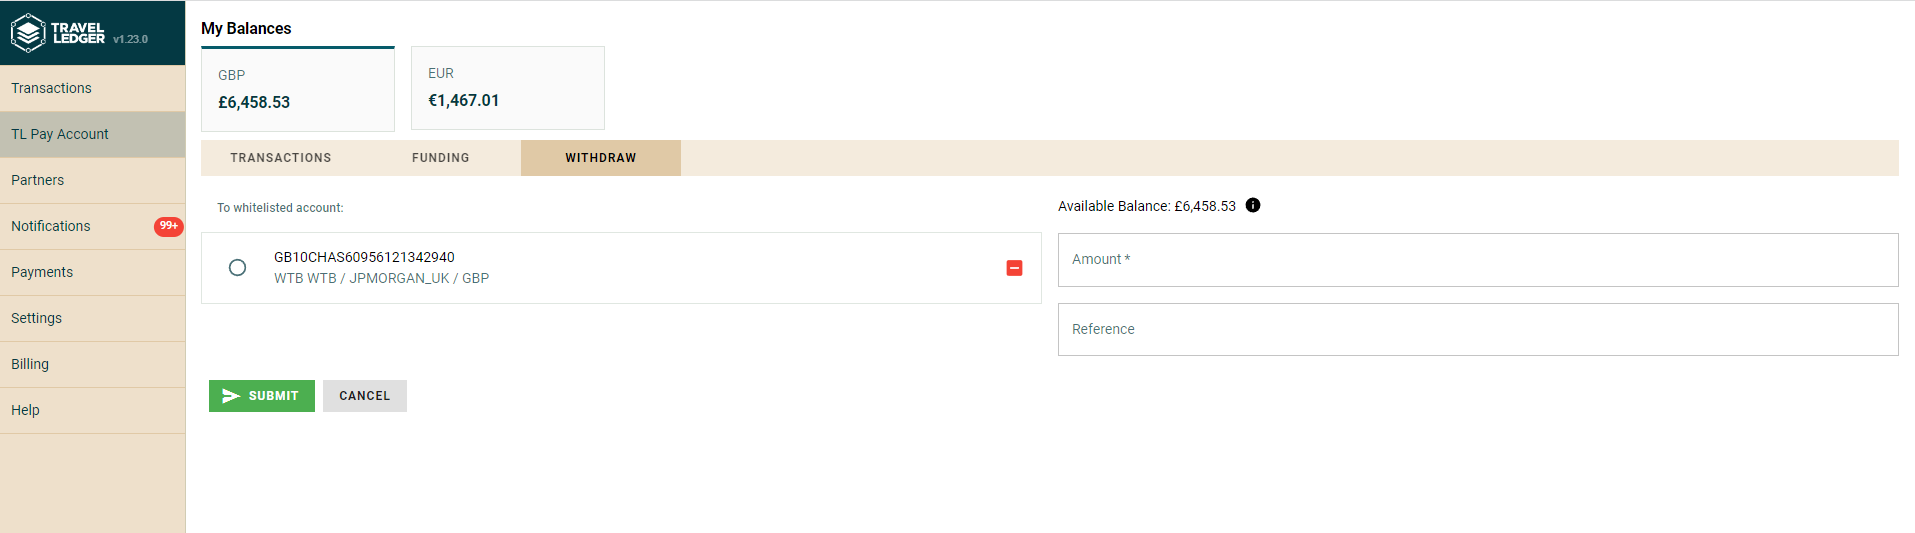Open the Payments sidebar item
This screenshot has height=533, width=1915.
(x=42, y=272)
